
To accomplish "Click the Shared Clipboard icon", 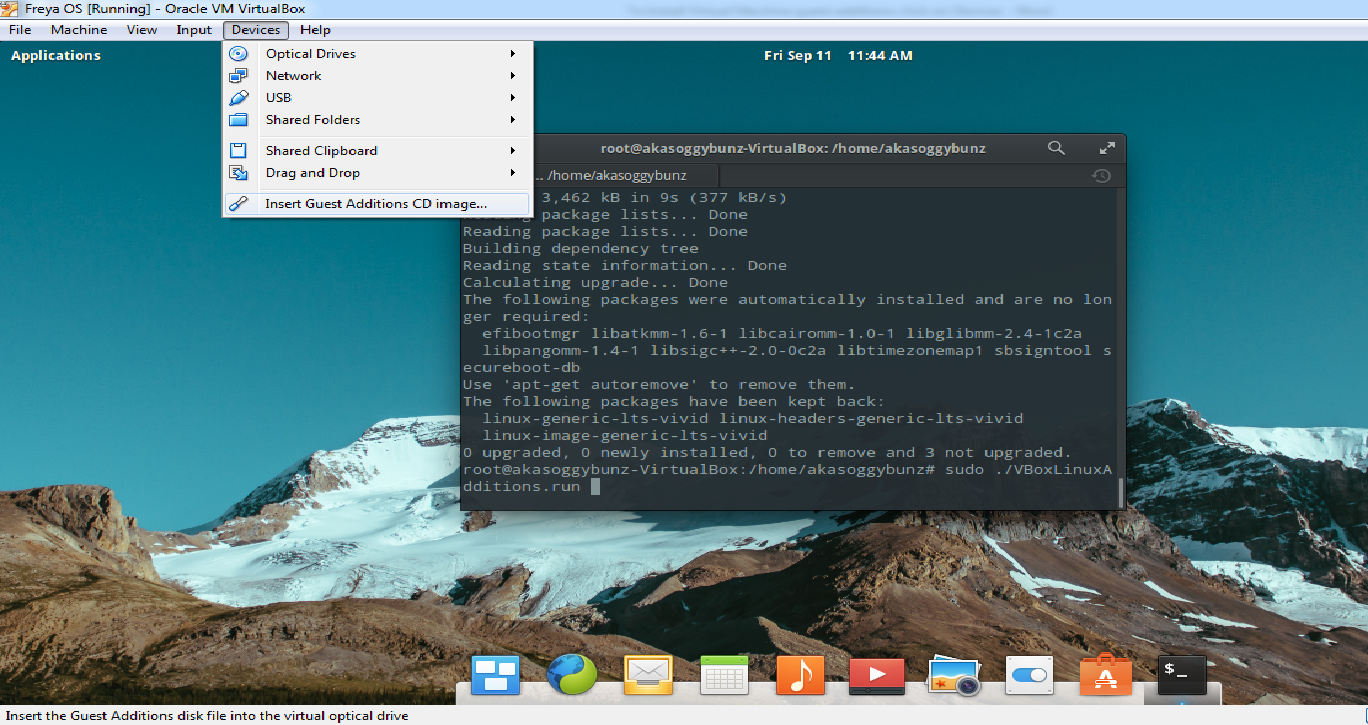I will 238,151.
